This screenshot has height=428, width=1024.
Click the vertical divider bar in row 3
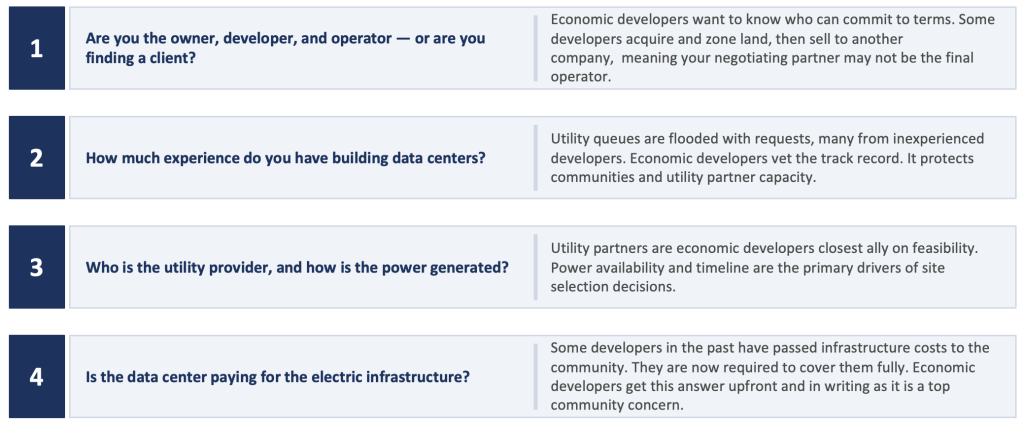[536, 267]
